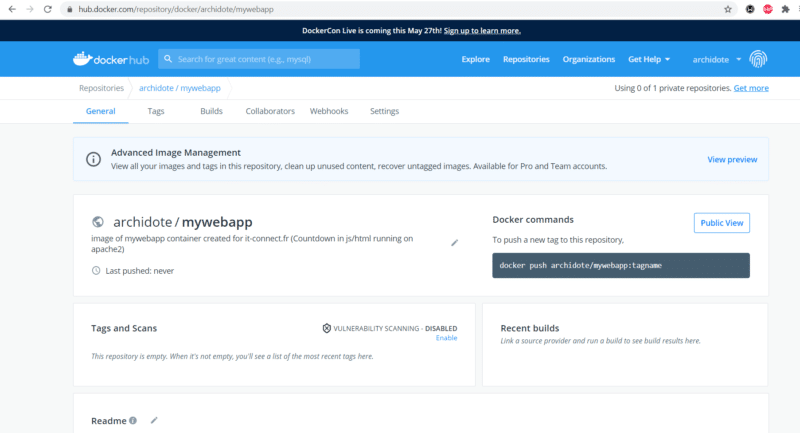
Task: Click the Readme info icon
Action: 133,420
